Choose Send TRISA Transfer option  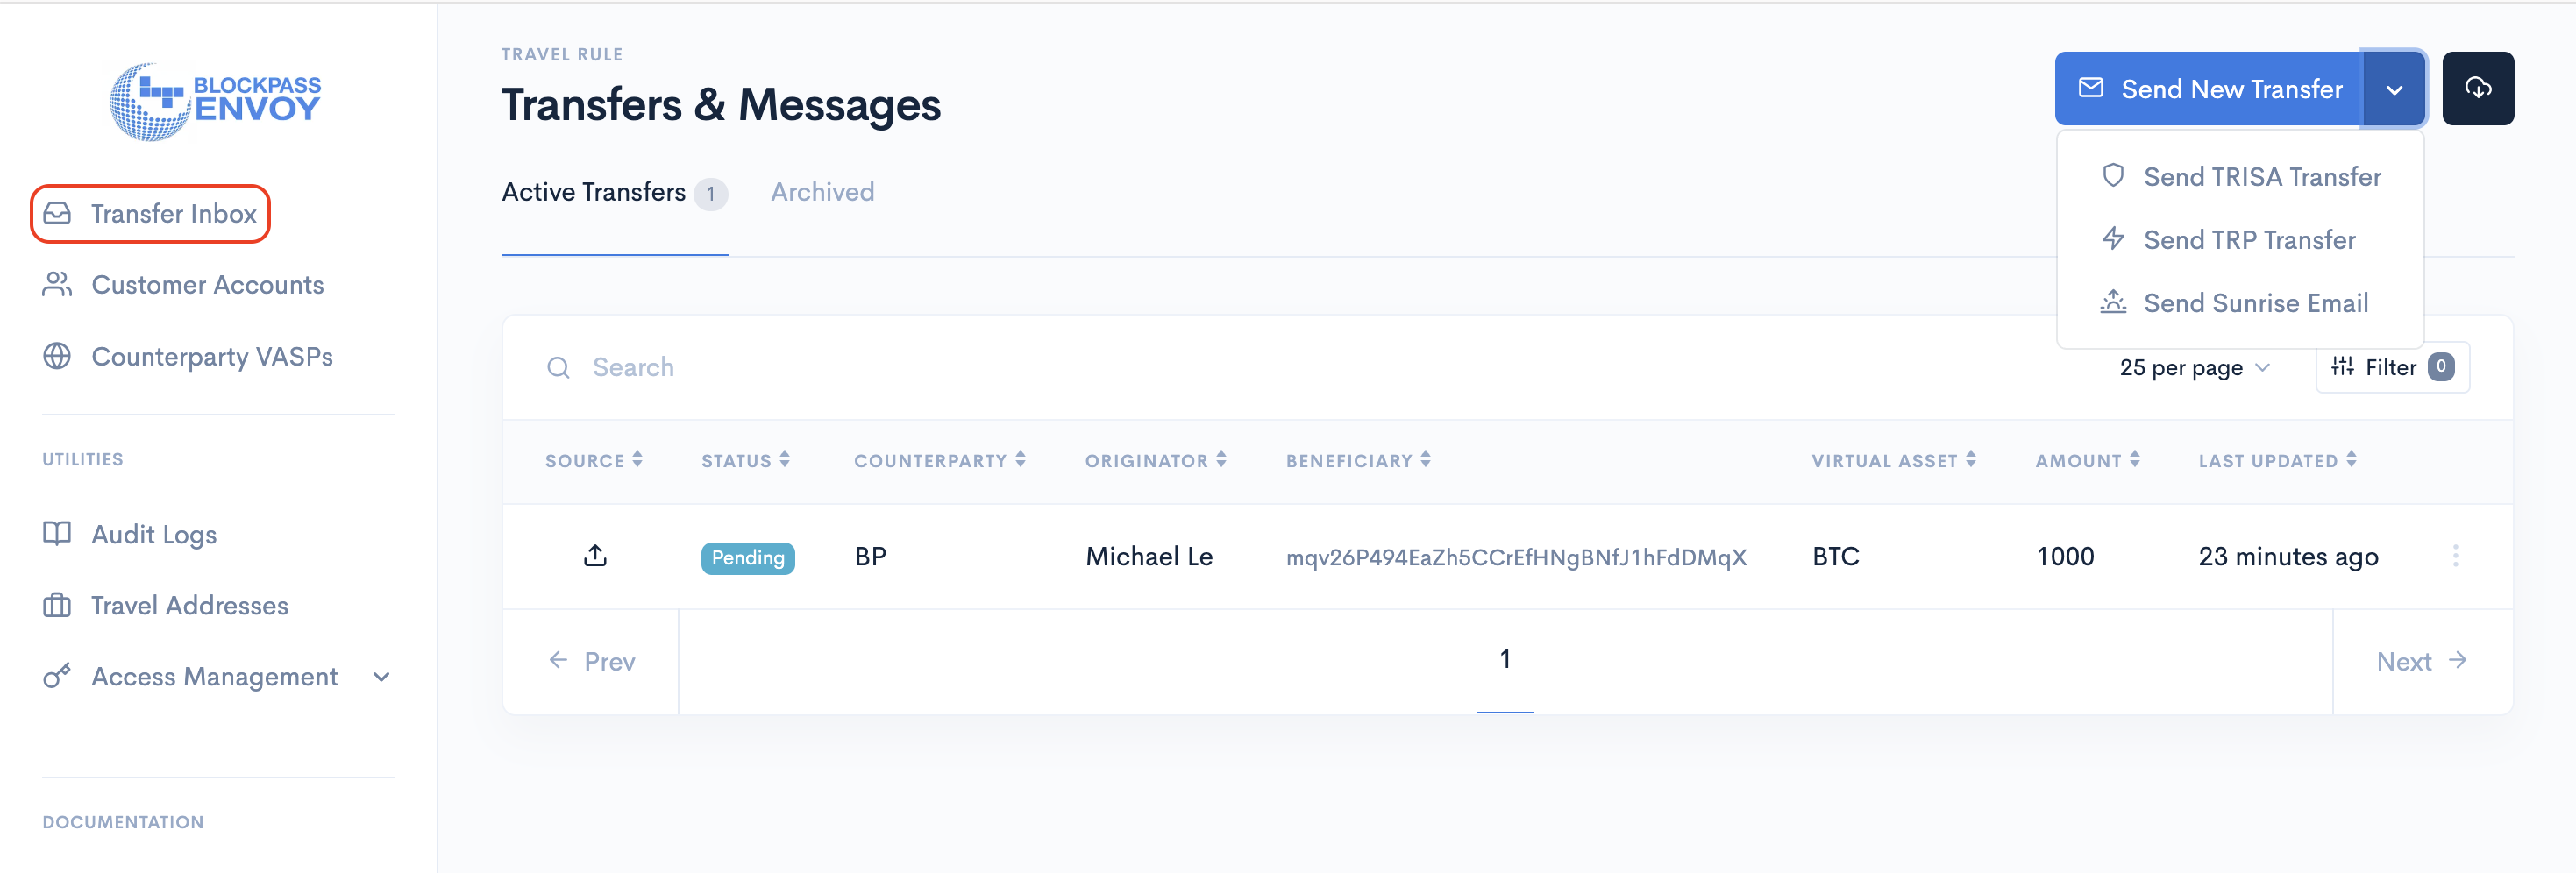click(x=2261, y=177)
